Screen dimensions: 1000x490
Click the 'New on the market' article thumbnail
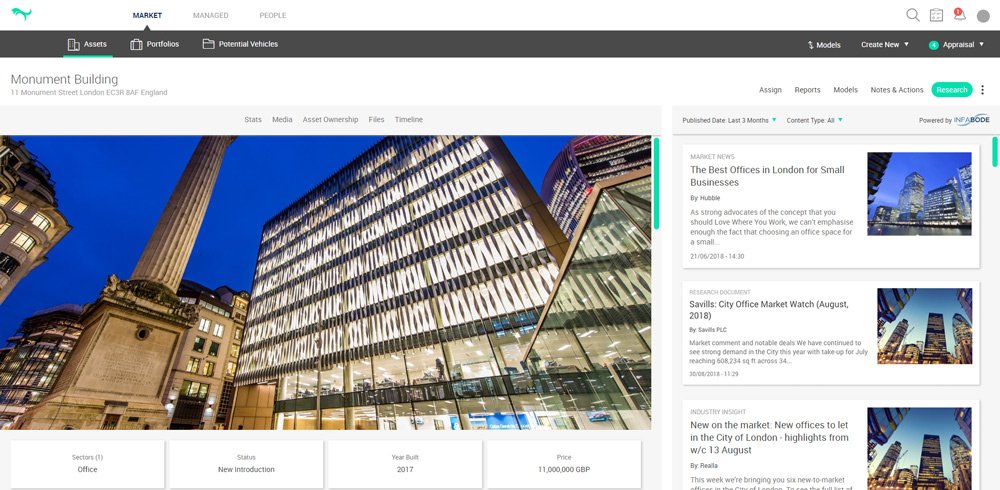point(919,449)
